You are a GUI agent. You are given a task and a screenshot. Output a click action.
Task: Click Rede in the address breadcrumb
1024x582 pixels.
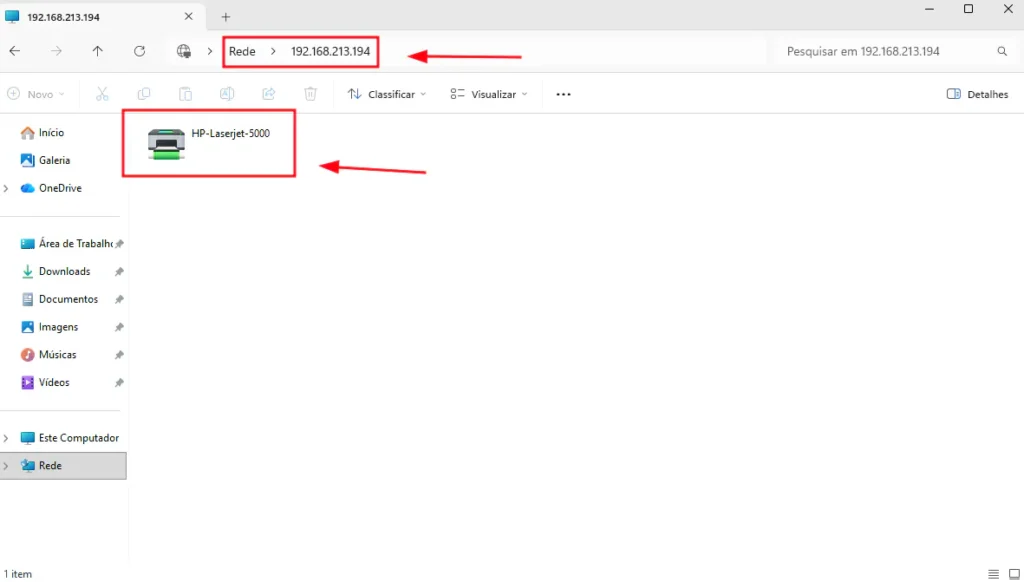click(242, 52)
